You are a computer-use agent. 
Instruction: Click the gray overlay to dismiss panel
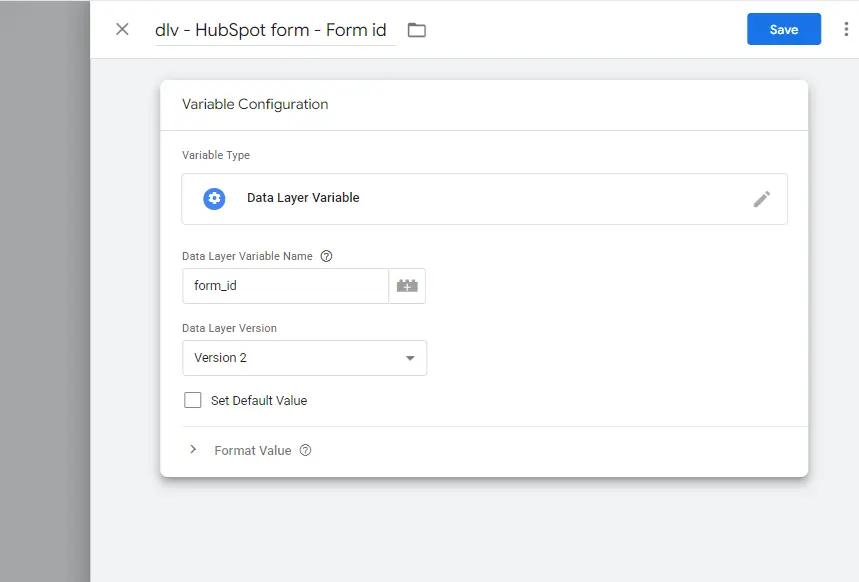pyautogui.click(x=44, y=300)
